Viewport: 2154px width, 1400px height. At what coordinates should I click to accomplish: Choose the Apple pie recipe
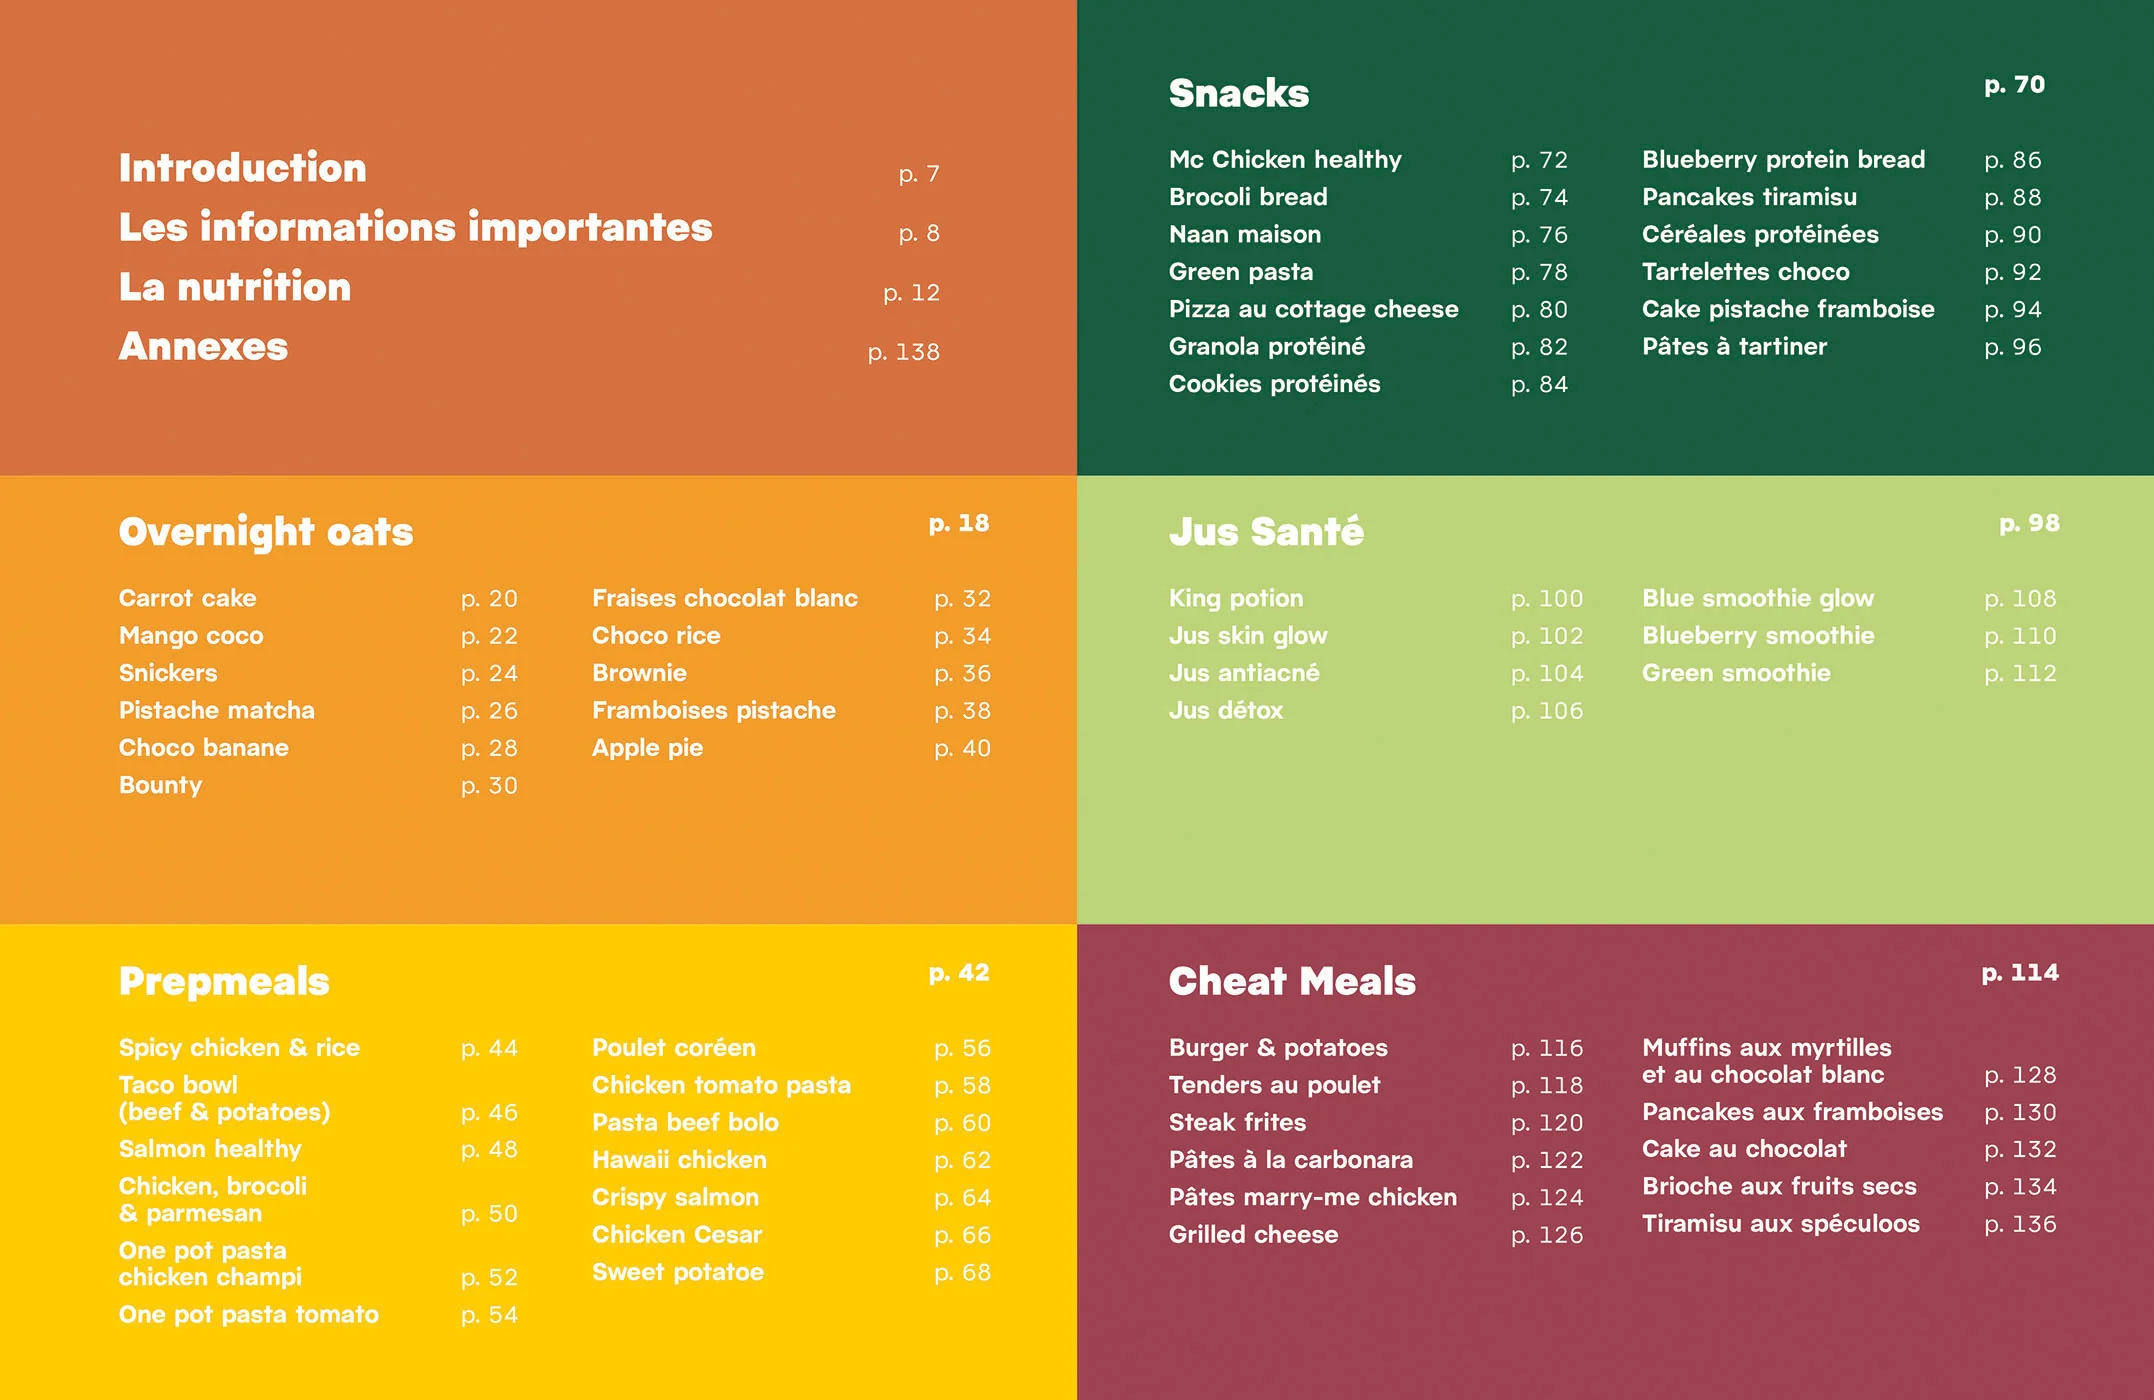click(647, 748)
